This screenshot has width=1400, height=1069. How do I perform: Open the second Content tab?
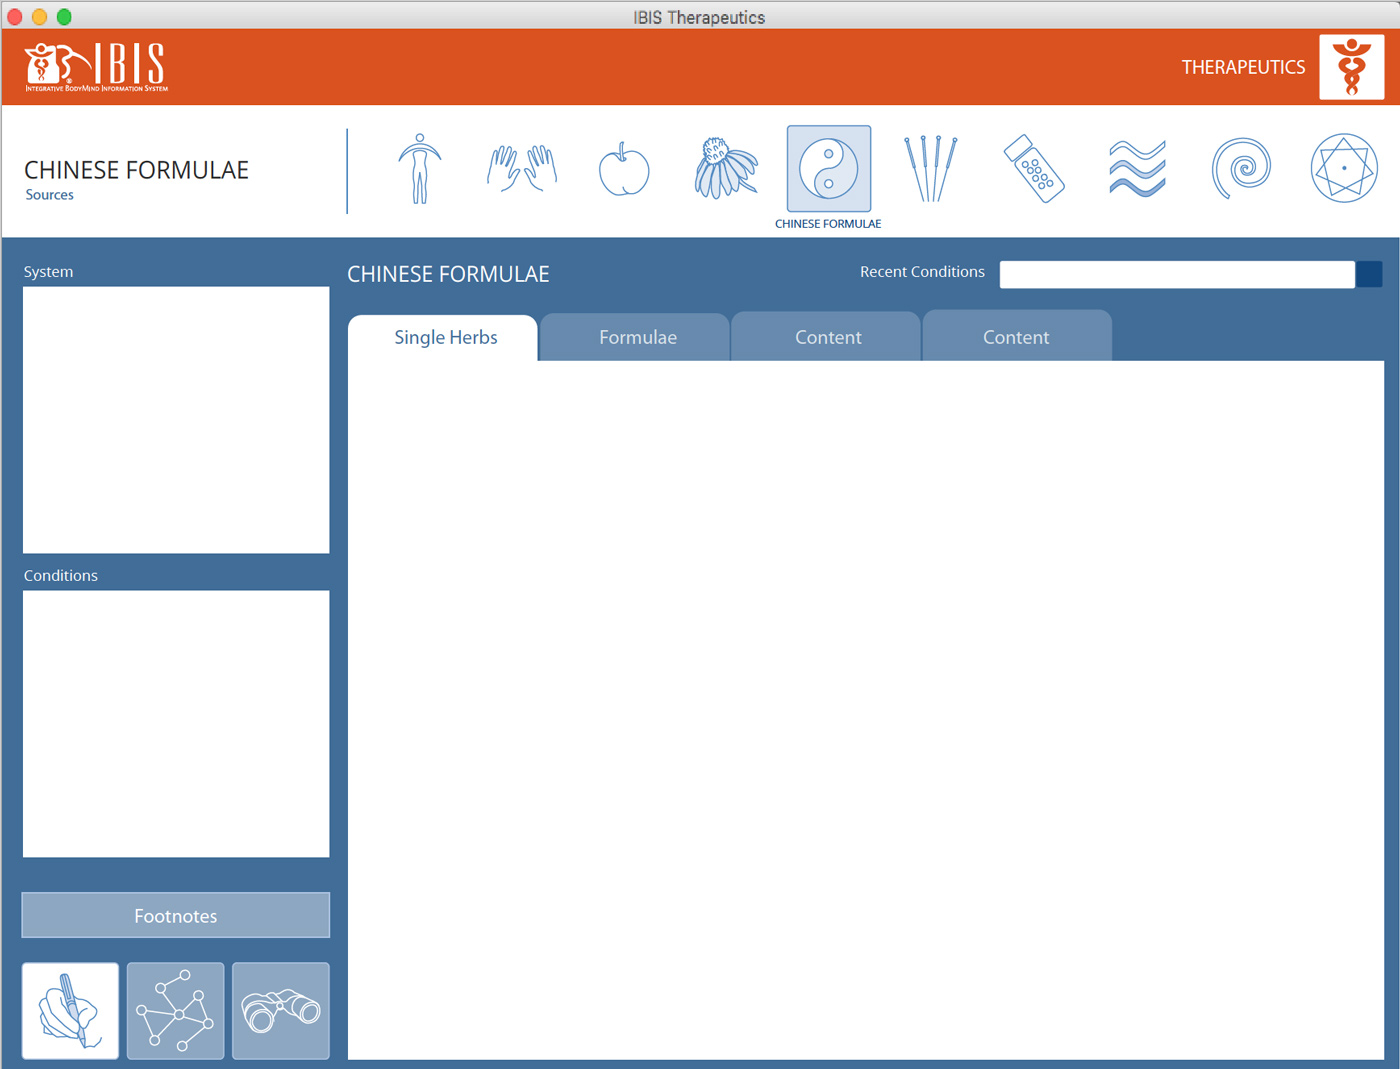[x=1016, y=338]
